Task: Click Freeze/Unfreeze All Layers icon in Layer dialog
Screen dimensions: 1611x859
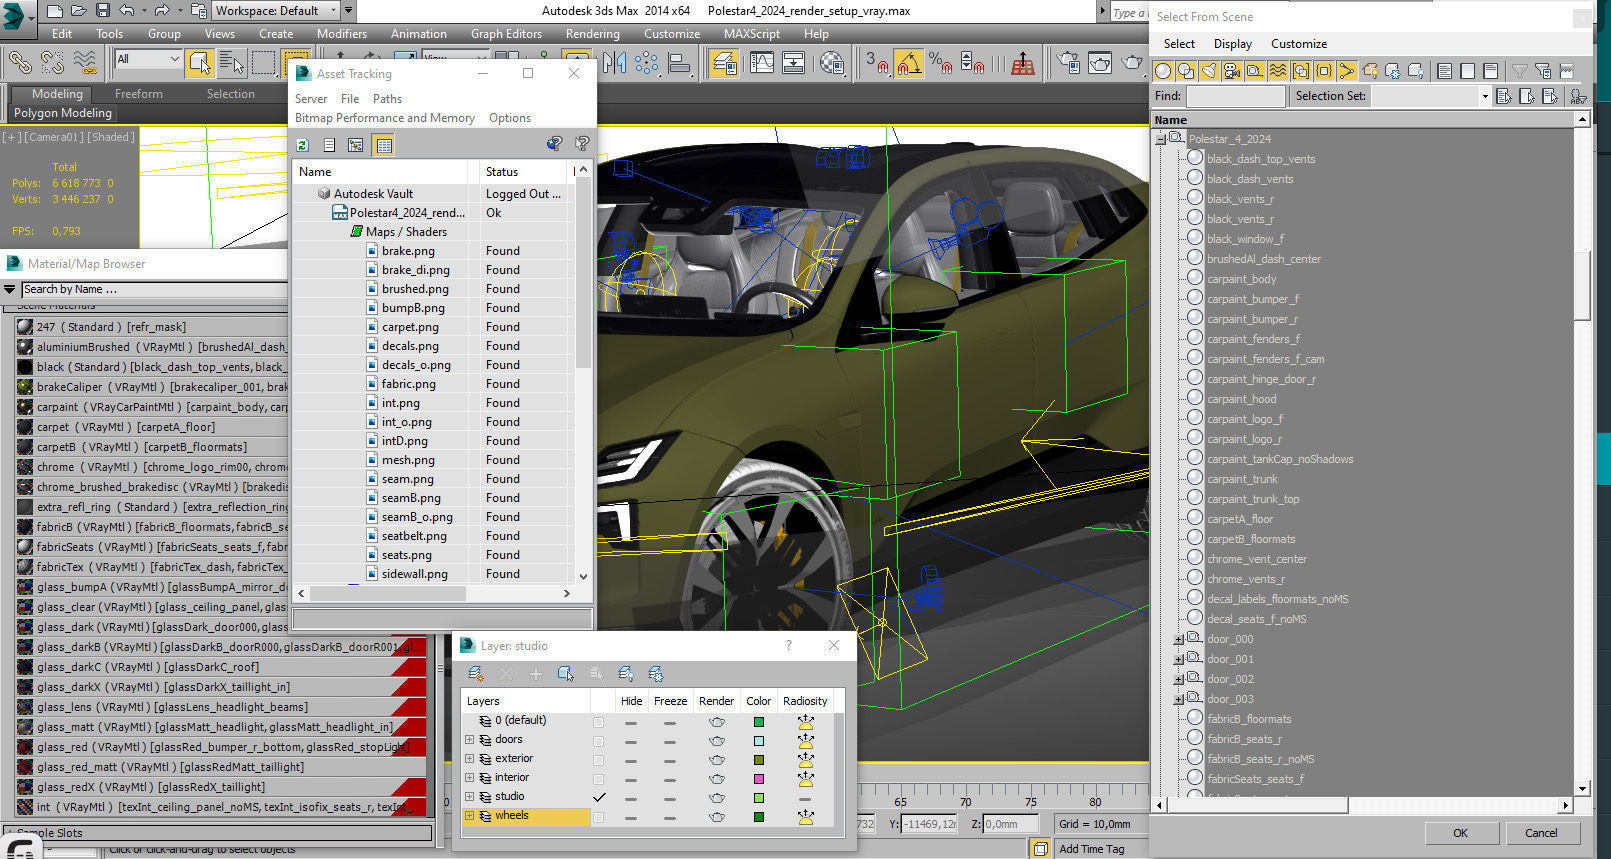Action: (x=656, y=674)
